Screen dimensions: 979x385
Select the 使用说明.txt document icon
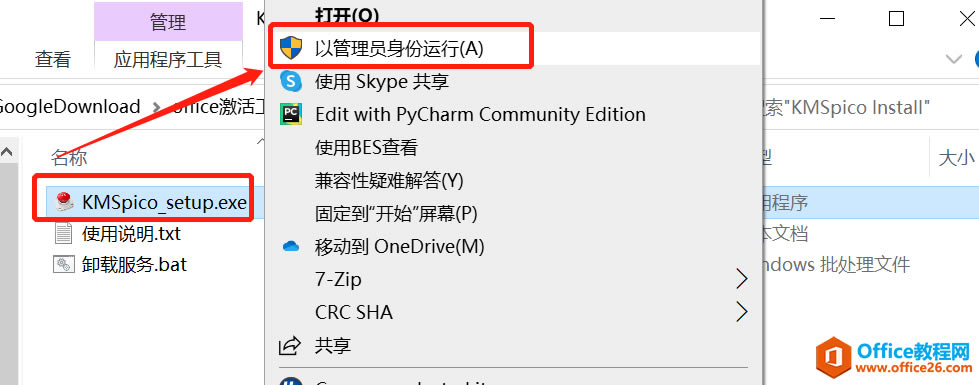pos(64,233)
